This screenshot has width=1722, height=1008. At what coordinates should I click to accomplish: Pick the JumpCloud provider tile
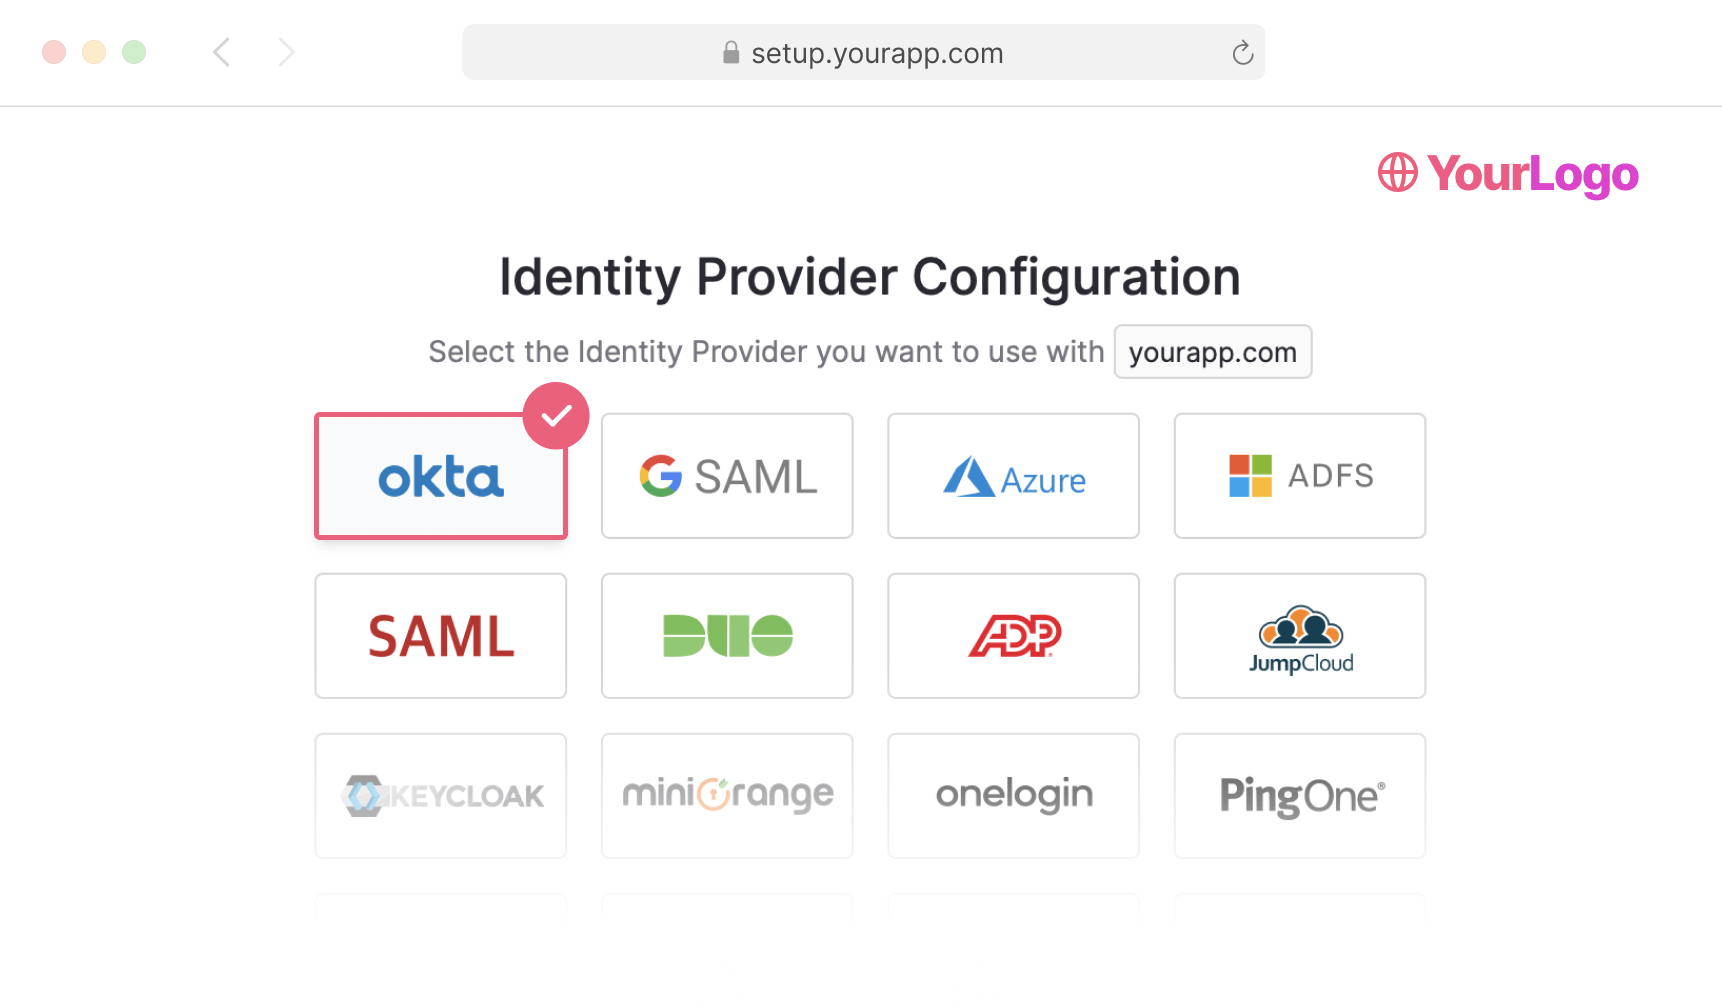point(1299,636)
